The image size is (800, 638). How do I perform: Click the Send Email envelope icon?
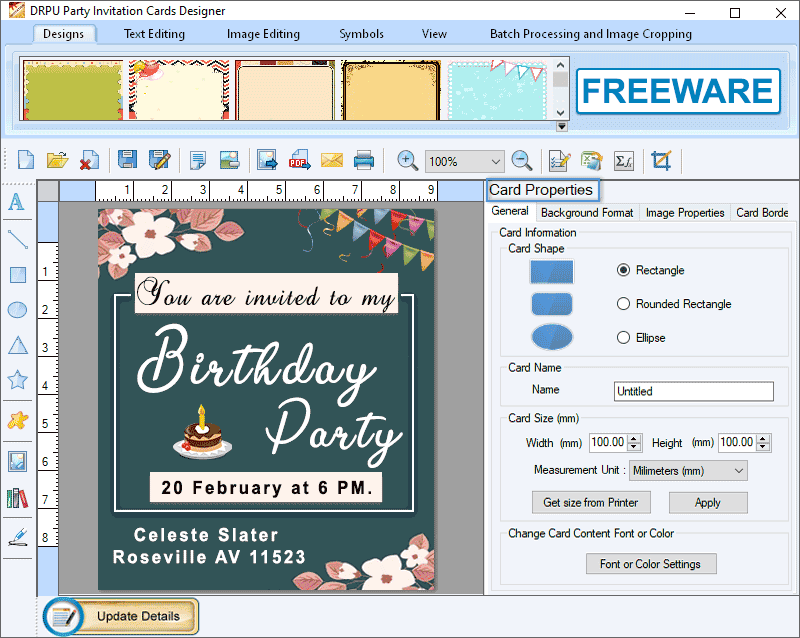pos(332,160)
